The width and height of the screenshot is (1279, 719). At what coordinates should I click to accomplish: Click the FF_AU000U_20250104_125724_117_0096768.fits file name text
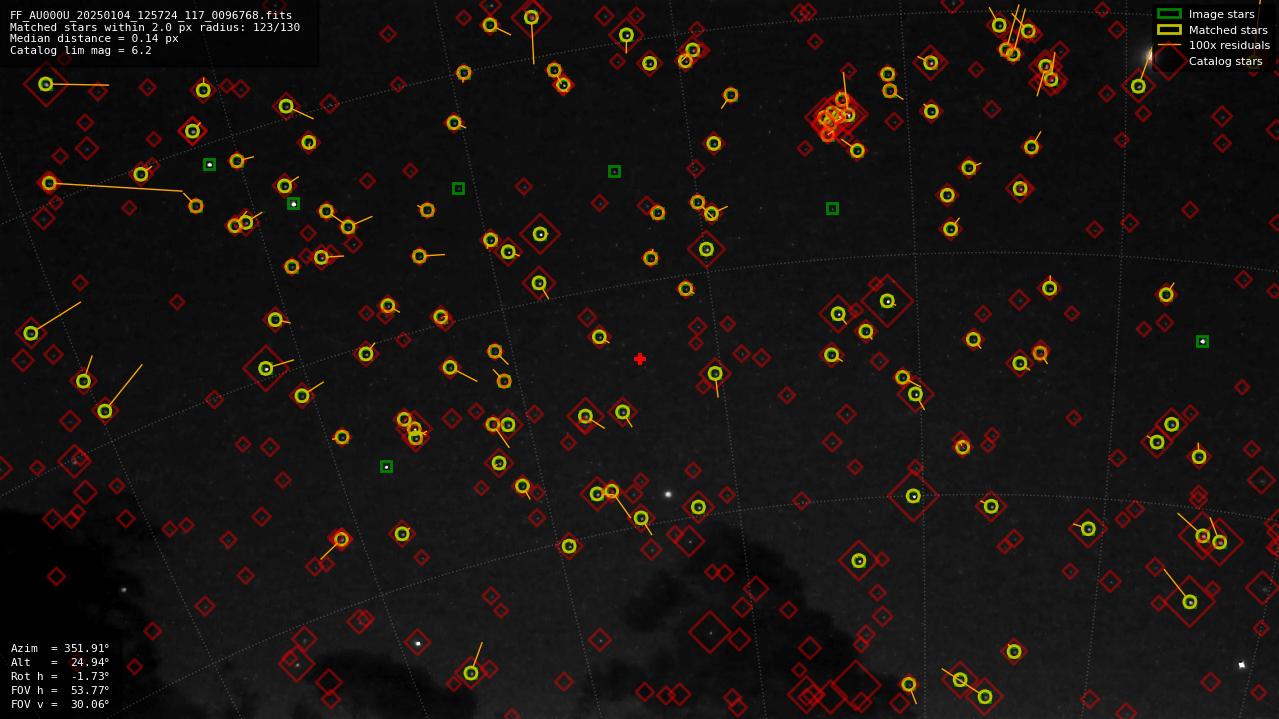point(151,15)
